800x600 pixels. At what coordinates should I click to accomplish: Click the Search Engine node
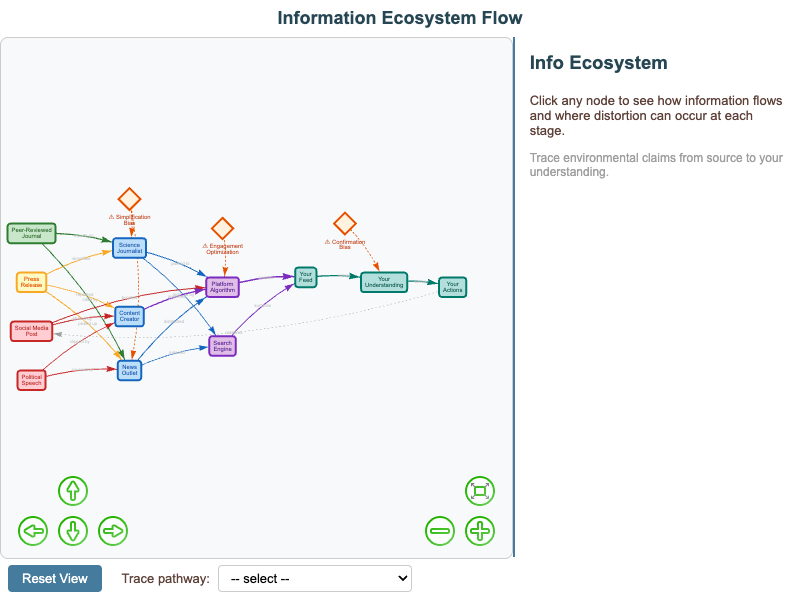pyautogui.click(x=222, y=346)
